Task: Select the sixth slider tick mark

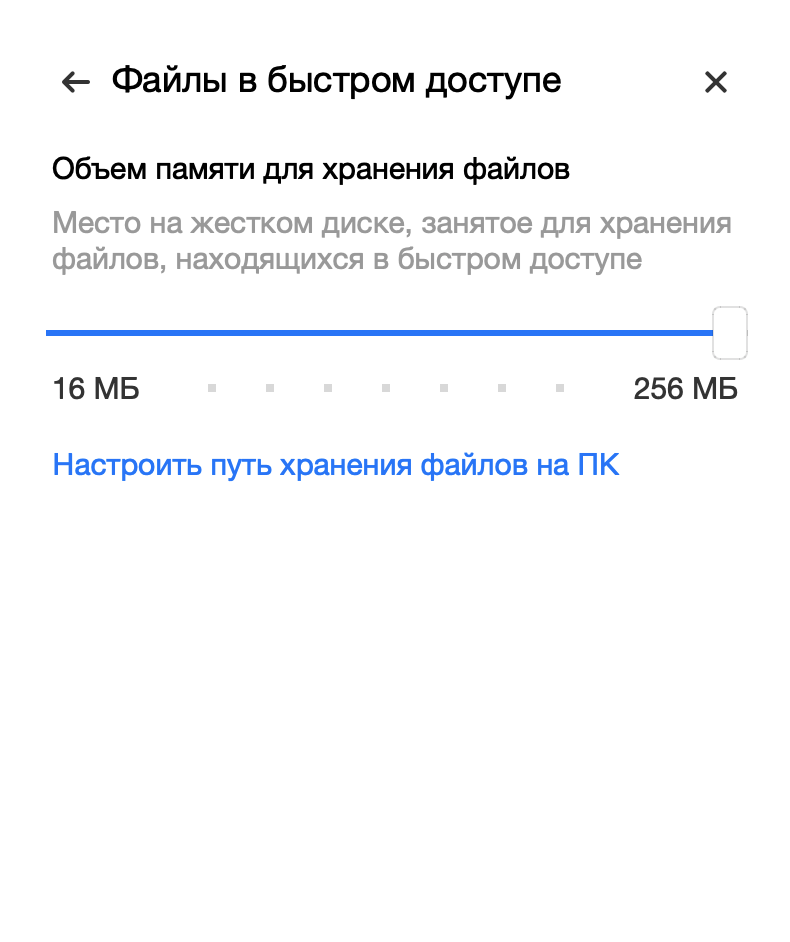Action: click(x=502, y=388)
